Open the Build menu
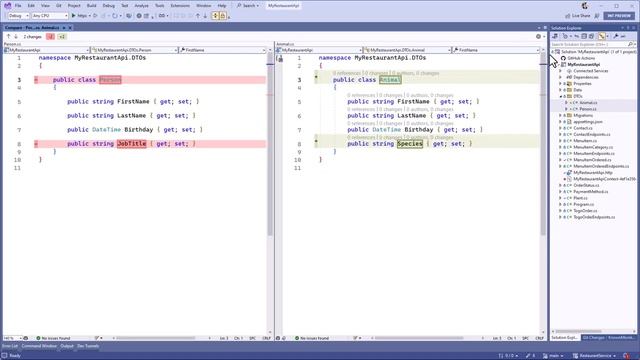This screenshot has height=360, width=640. coord(91,6)
